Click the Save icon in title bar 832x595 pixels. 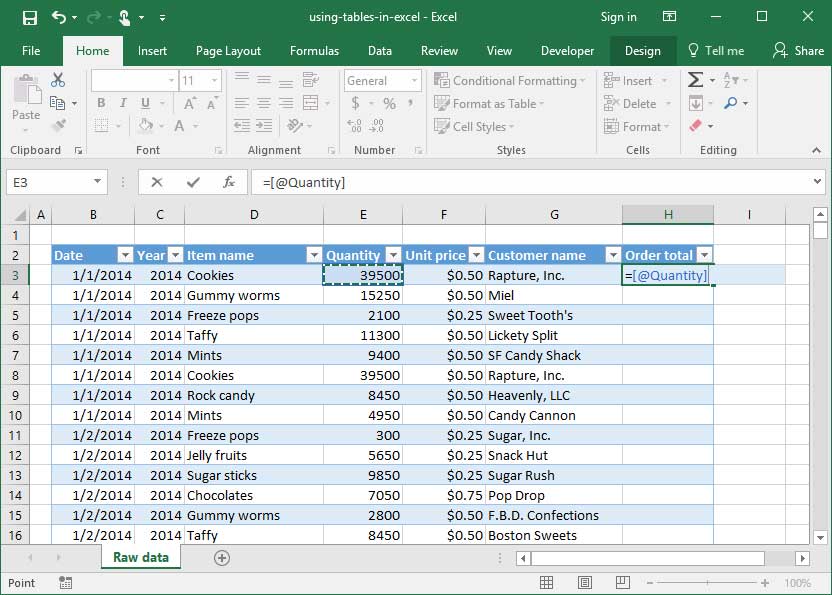(30, 18)
